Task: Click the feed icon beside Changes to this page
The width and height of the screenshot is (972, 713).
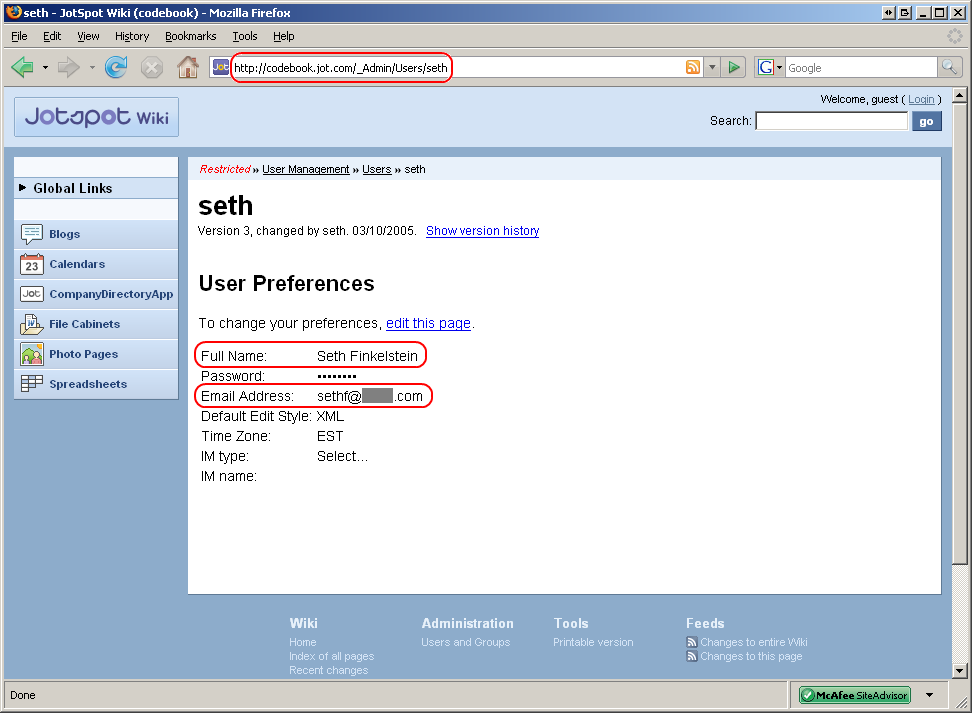Action: coord(692,656)
